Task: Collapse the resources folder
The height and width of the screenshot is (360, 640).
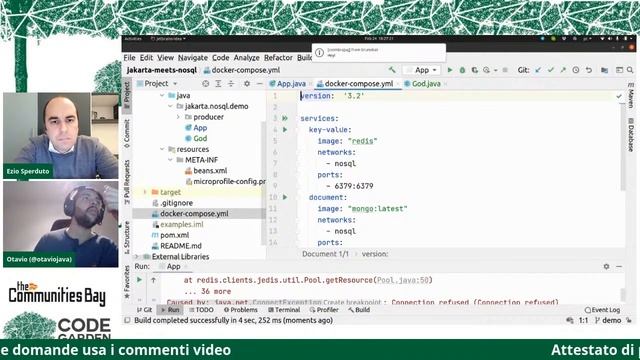Action: point(162,149)
